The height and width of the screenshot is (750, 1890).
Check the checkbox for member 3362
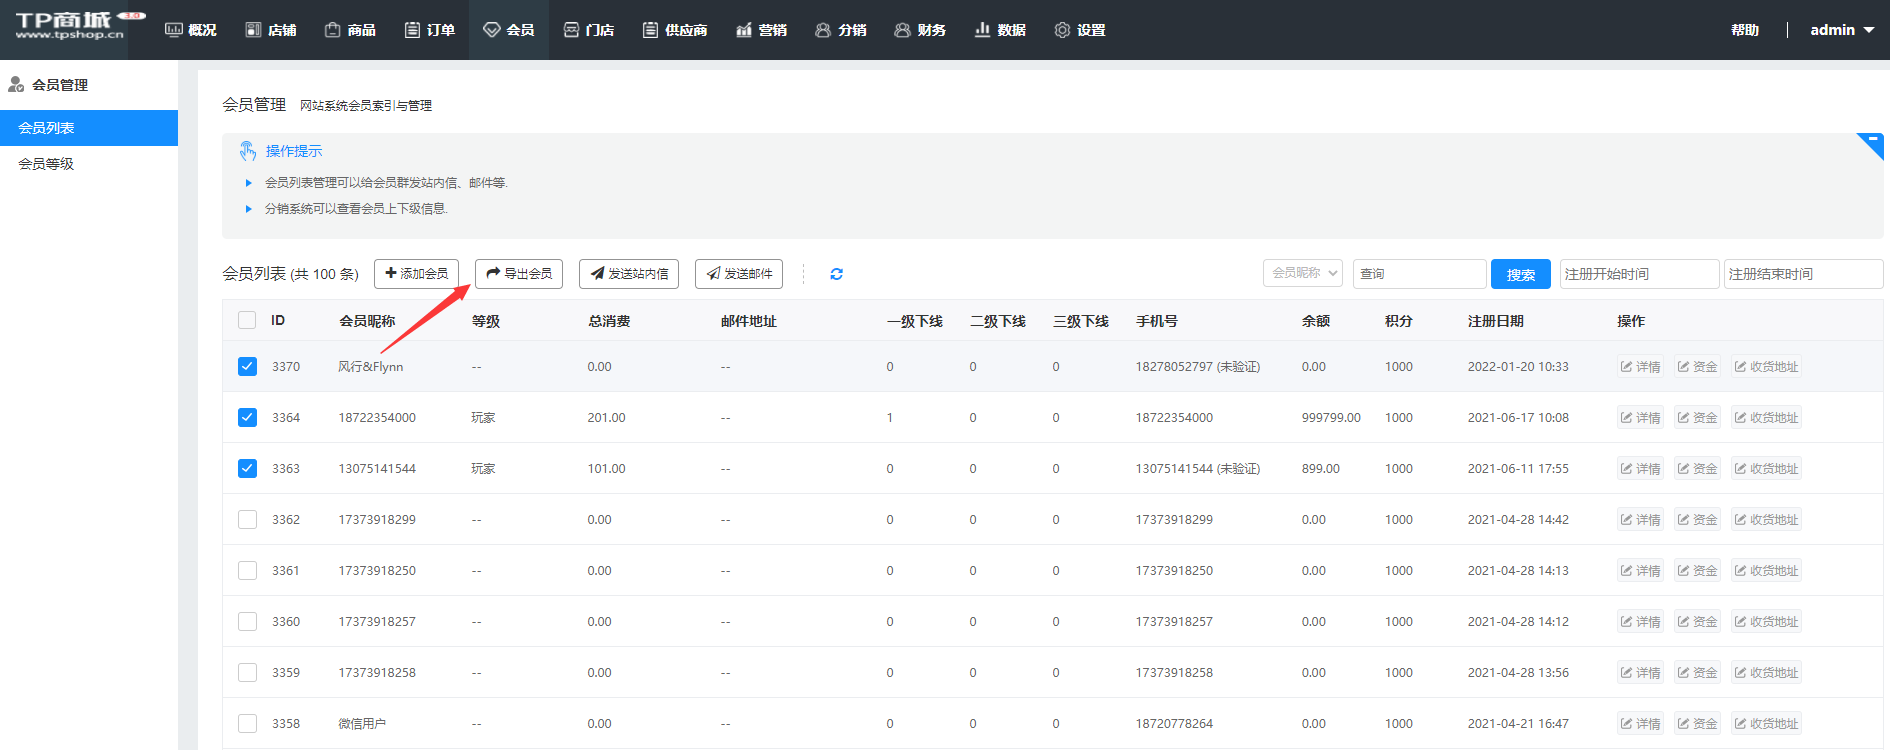247,520
